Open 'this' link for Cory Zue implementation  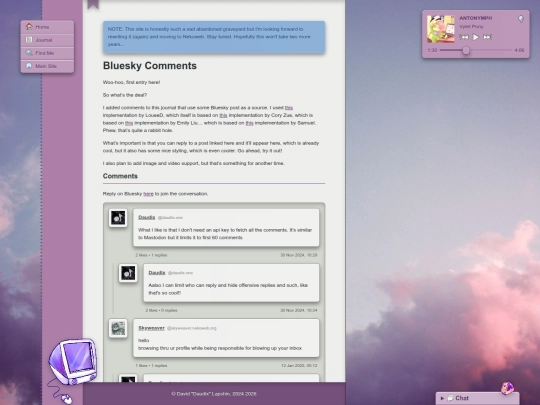(x=224, y=115)
